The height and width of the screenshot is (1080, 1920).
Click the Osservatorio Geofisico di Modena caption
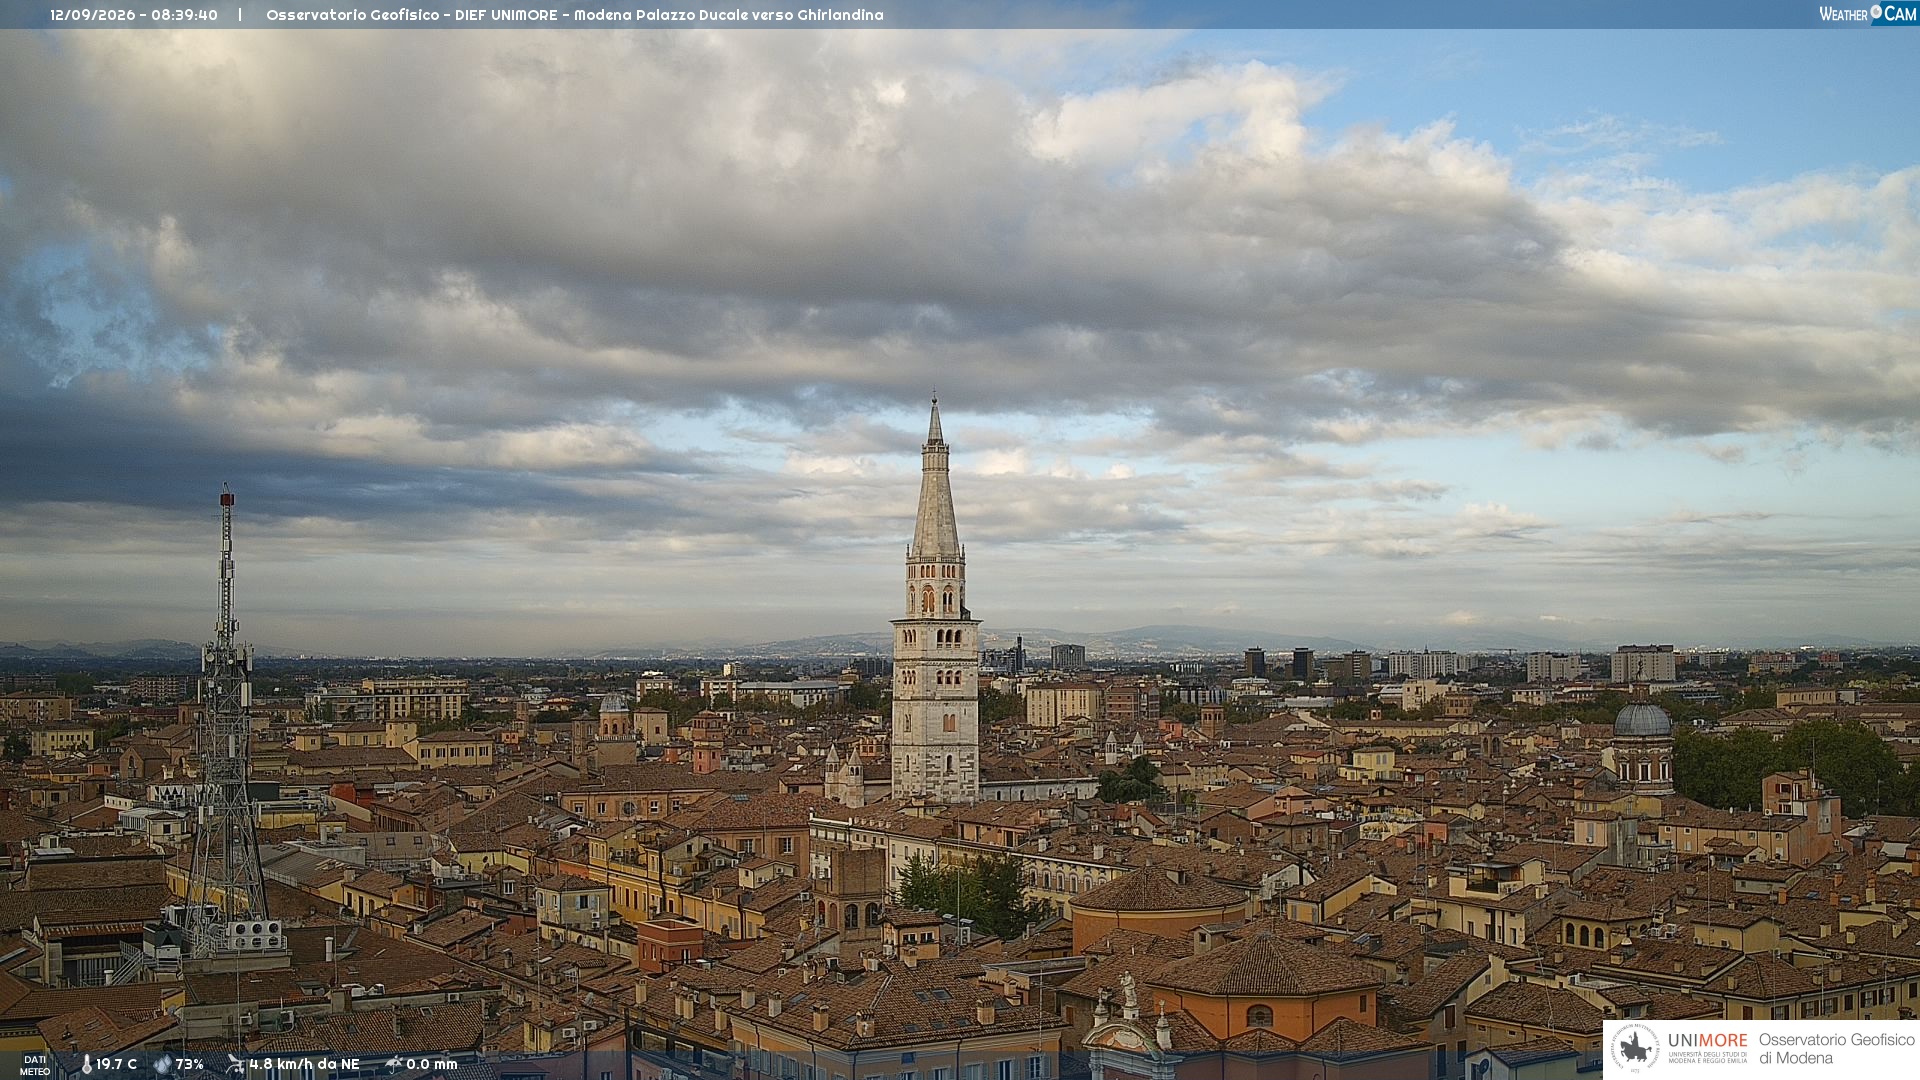click(1836, 1049)
